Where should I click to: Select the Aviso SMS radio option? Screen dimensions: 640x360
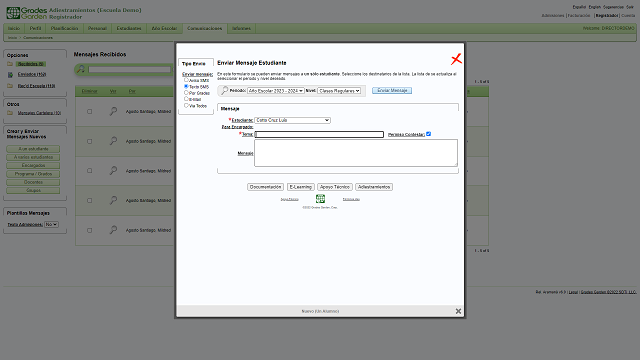pyautogui.click(x=186, y=80)
